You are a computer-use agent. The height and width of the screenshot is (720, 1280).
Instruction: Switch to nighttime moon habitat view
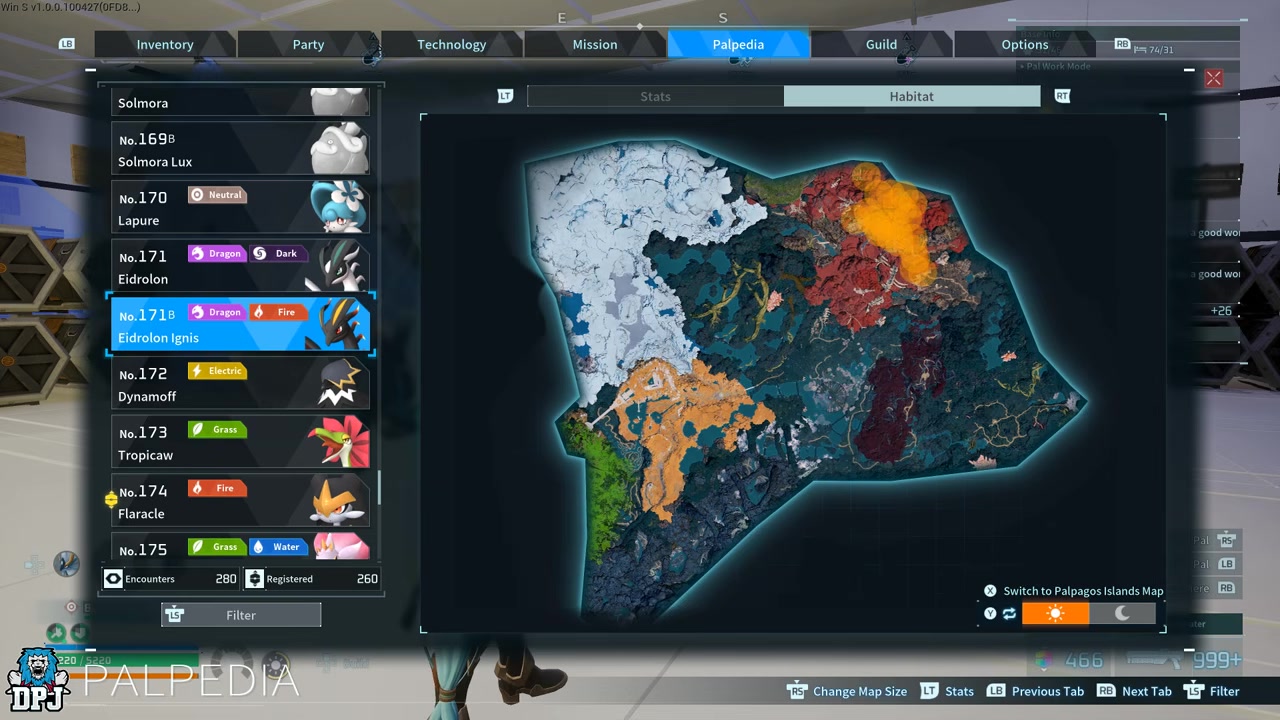[1122, 613]
